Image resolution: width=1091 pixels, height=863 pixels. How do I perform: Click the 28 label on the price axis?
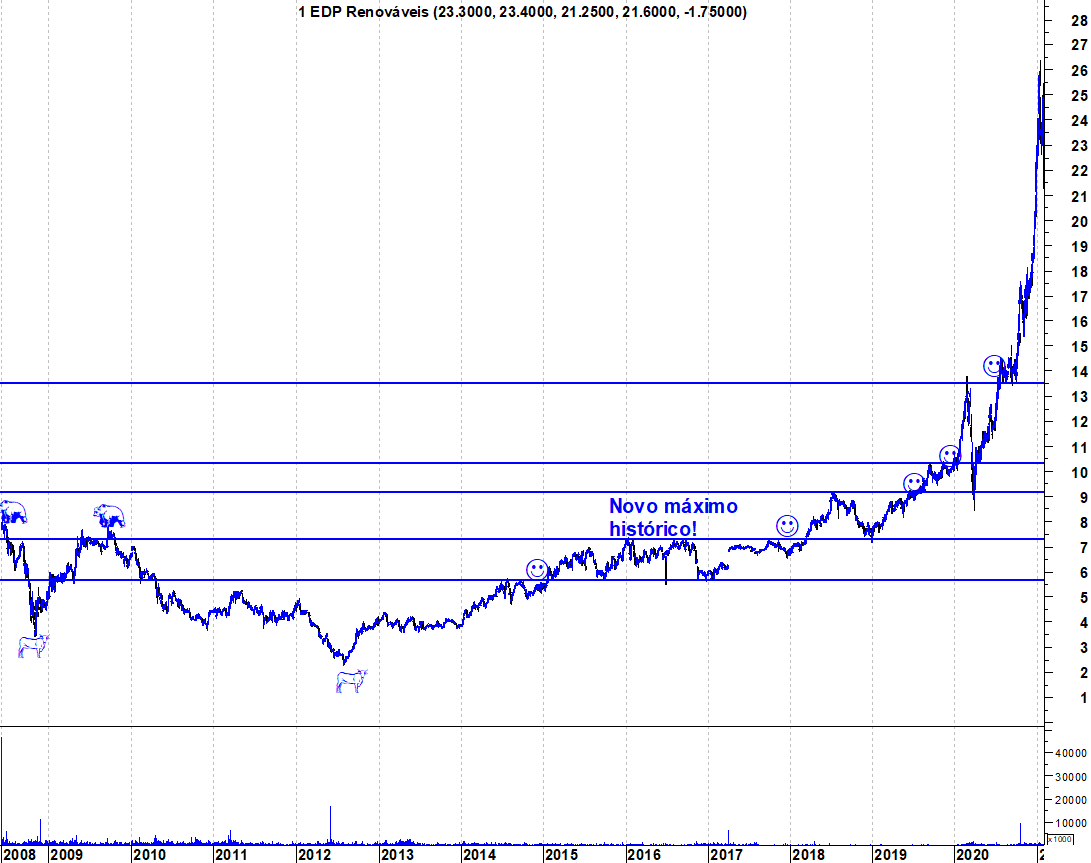[x=1079, y=21]
